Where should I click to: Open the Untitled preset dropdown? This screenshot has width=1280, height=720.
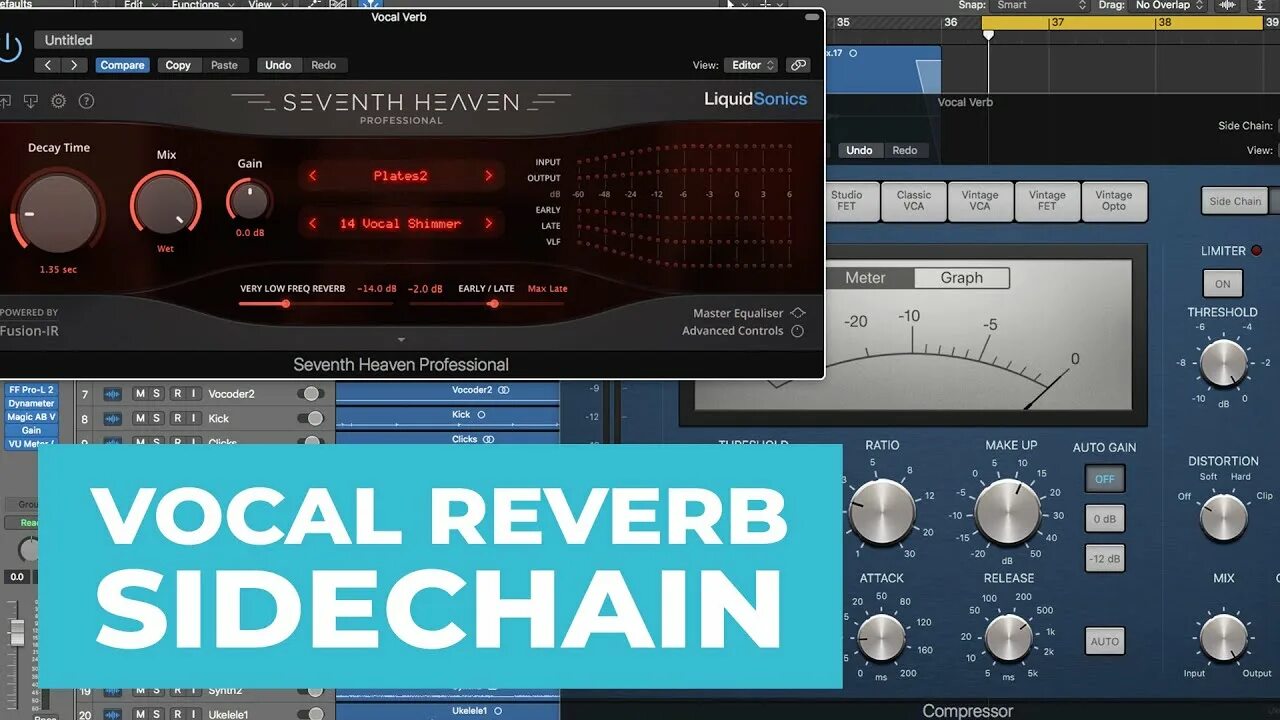pyautogui.click(x=138, y=40)
